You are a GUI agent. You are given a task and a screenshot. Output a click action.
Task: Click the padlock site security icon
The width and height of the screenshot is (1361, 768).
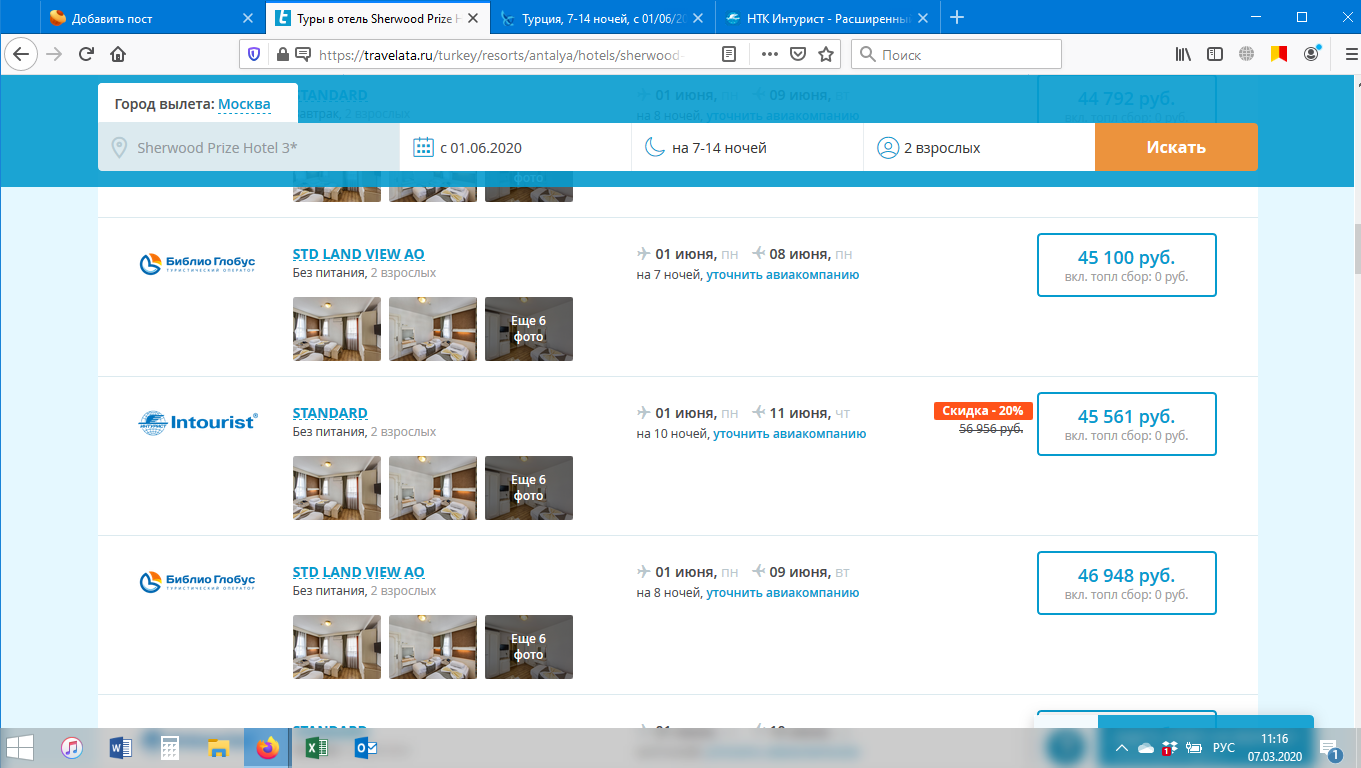point(282,54)
